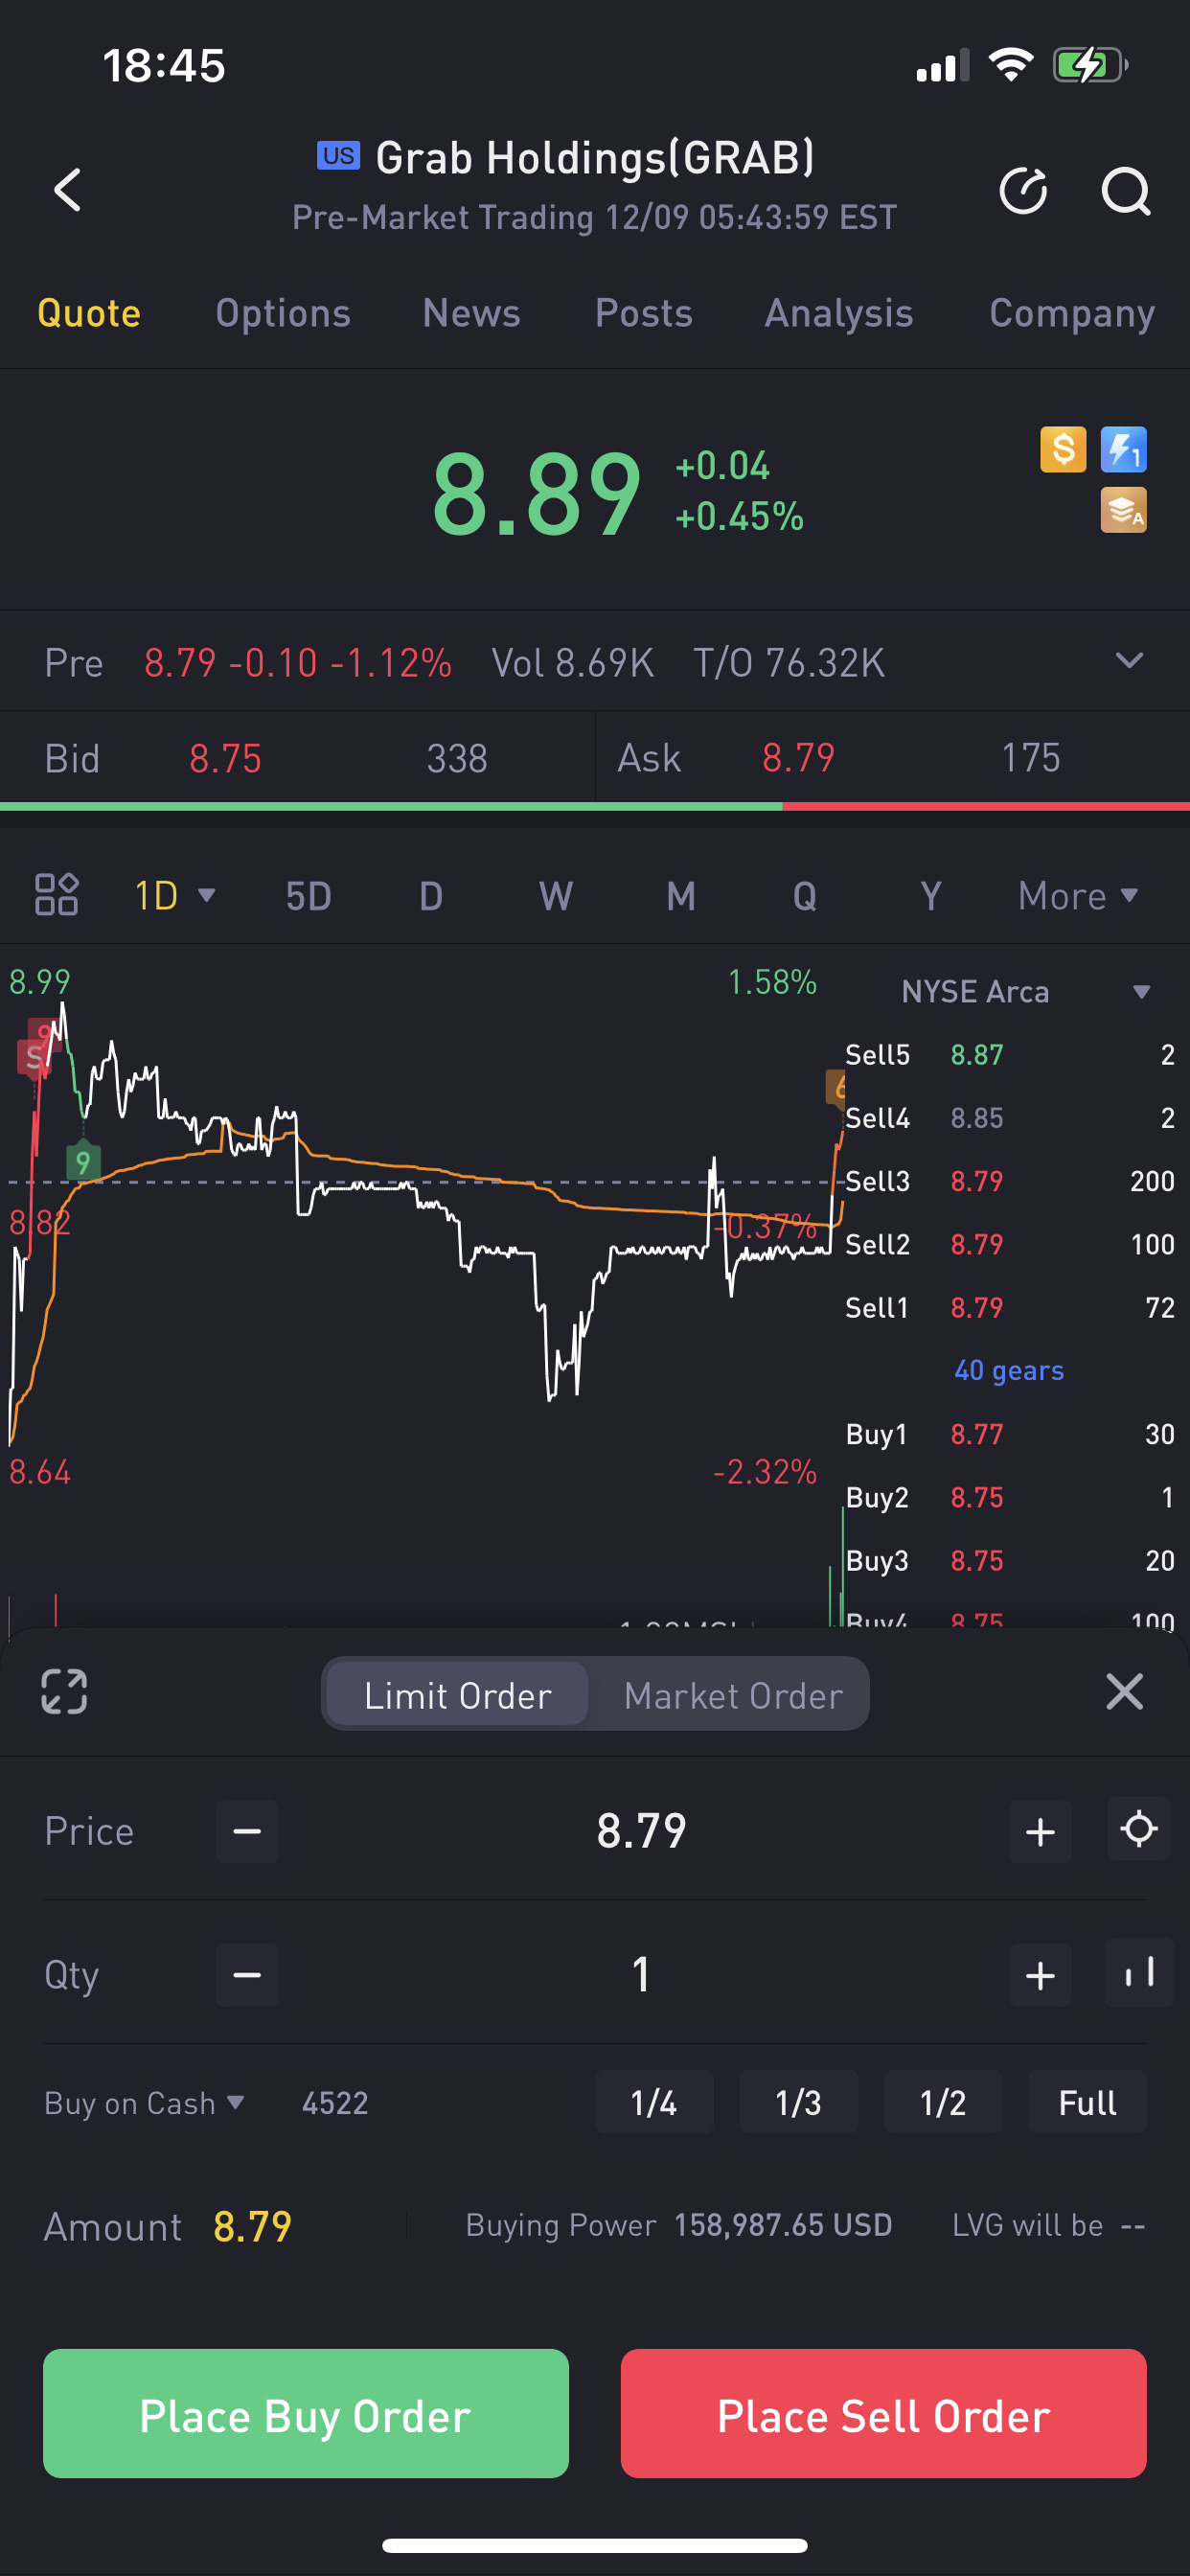Tap the refresh quote icon
This screenshot has width=1190, height=2576.
(x=1023, y=190)
